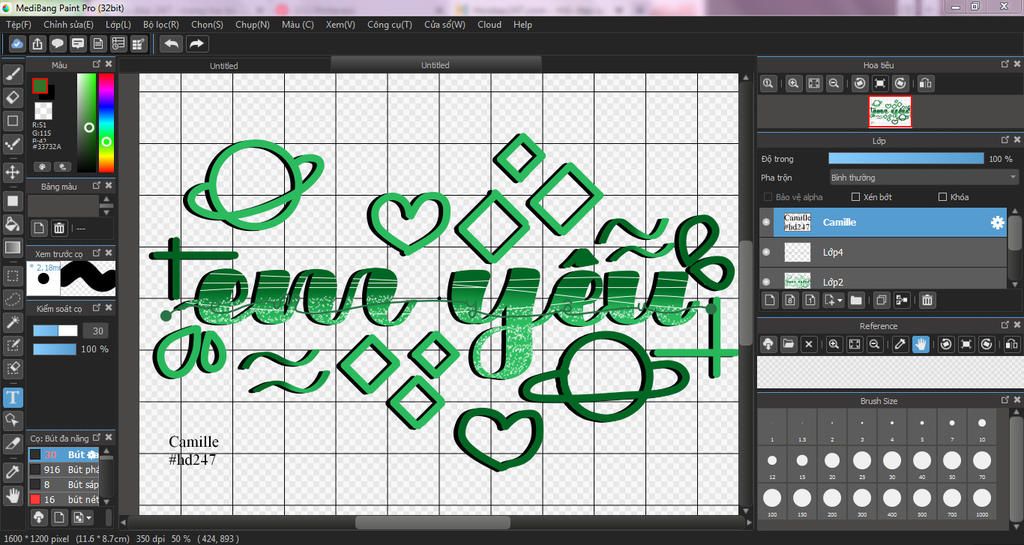Select the Brush tool in left toolbar

pos(13,74)
